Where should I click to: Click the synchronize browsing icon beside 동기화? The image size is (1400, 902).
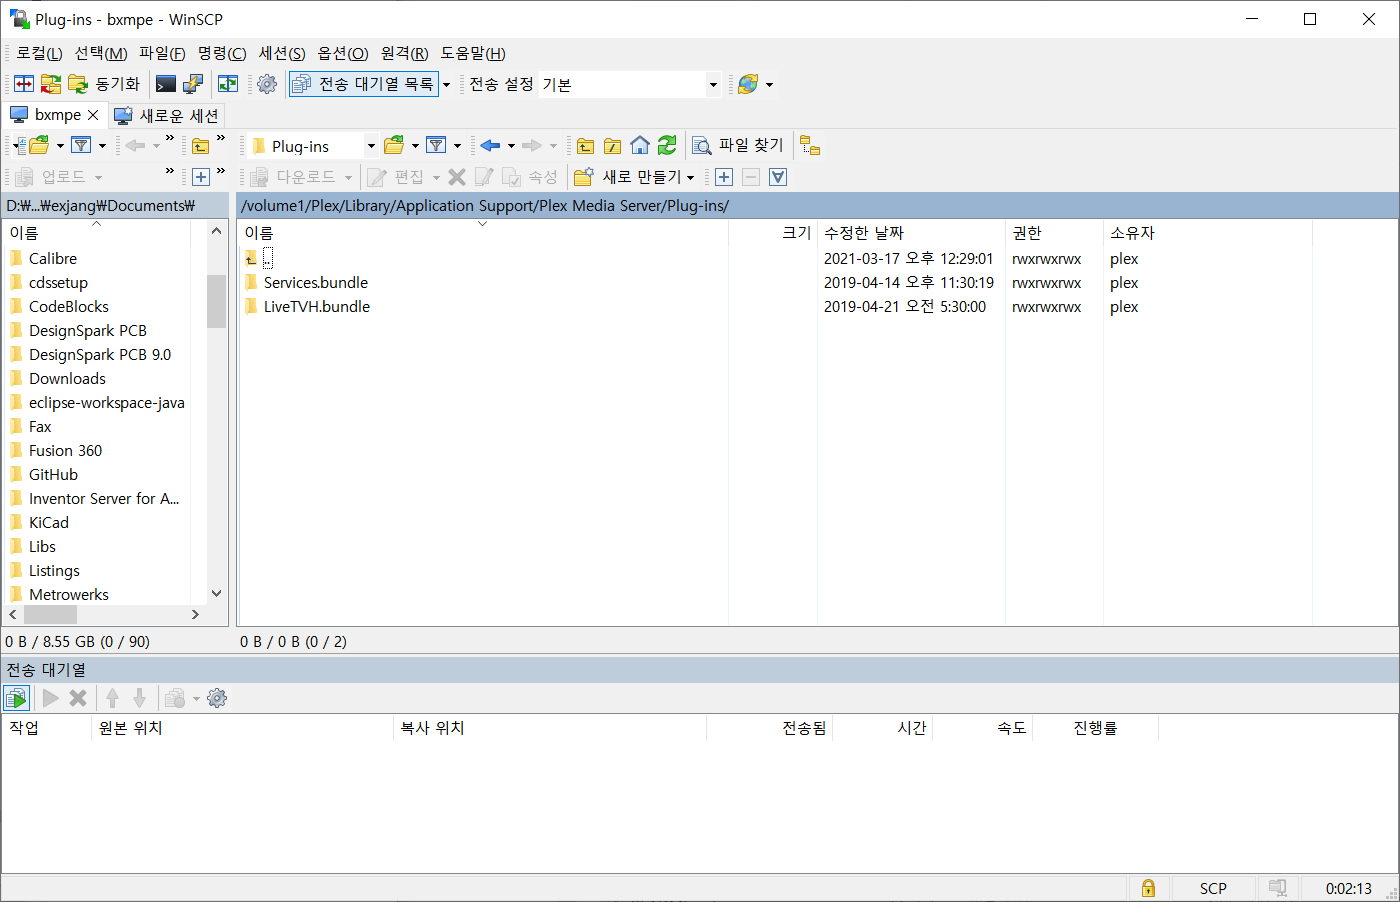click(x=51, y=84)
